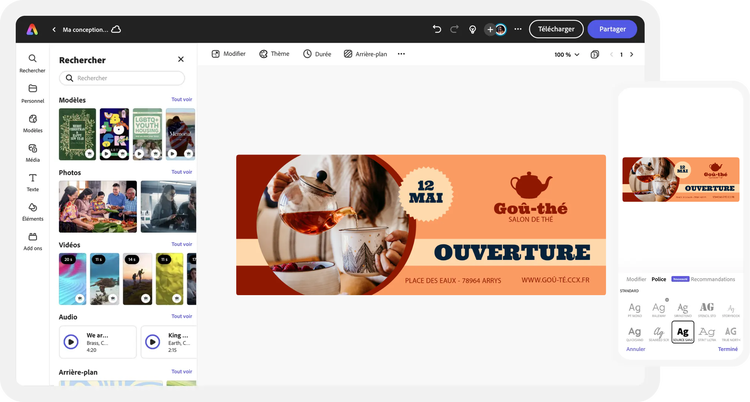Select PLACE DES EAUX address text
The height and width of the screenshot is (402, 750).
[x=453, y=280]
